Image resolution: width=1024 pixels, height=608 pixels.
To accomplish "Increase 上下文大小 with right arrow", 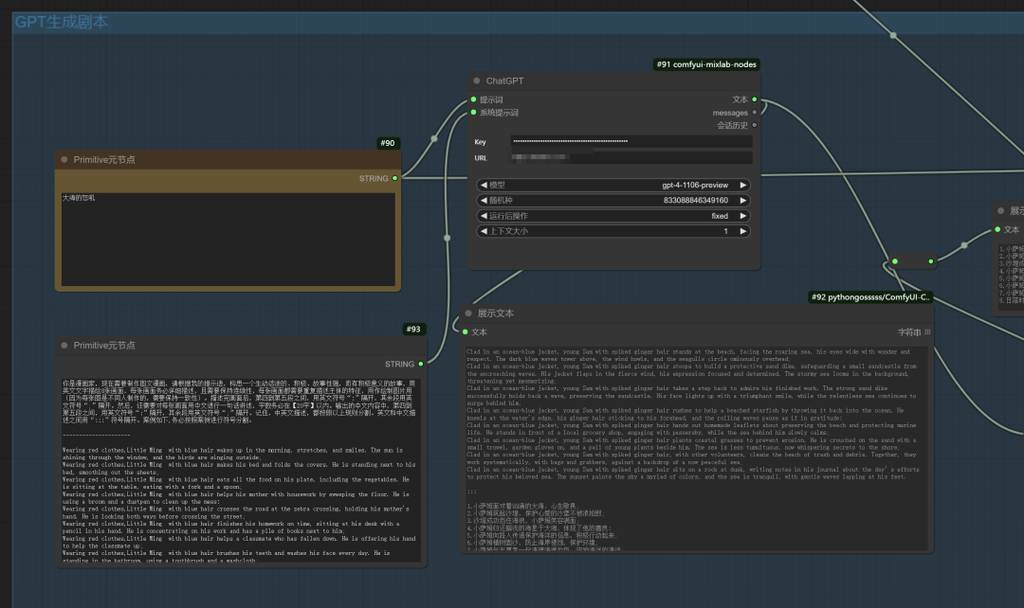I will tap(743, 231).
